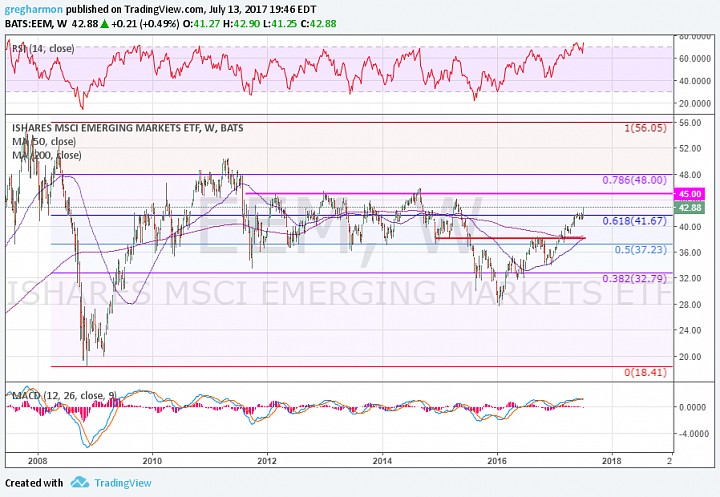Click the MACD -4.0000 axis value
Viewport: 720px width, 497px height.
(x=695, y=434)
